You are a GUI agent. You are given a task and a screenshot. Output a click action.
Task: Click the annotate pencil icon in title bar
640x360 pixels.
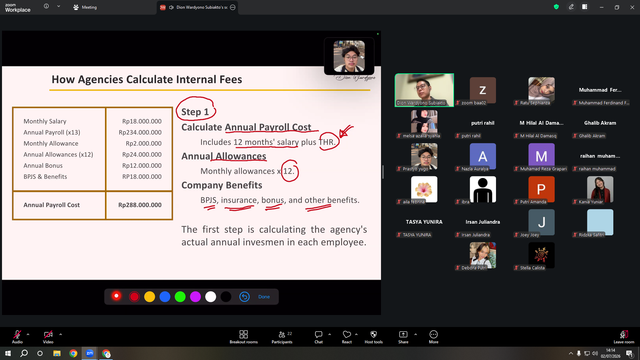(571, 7)
